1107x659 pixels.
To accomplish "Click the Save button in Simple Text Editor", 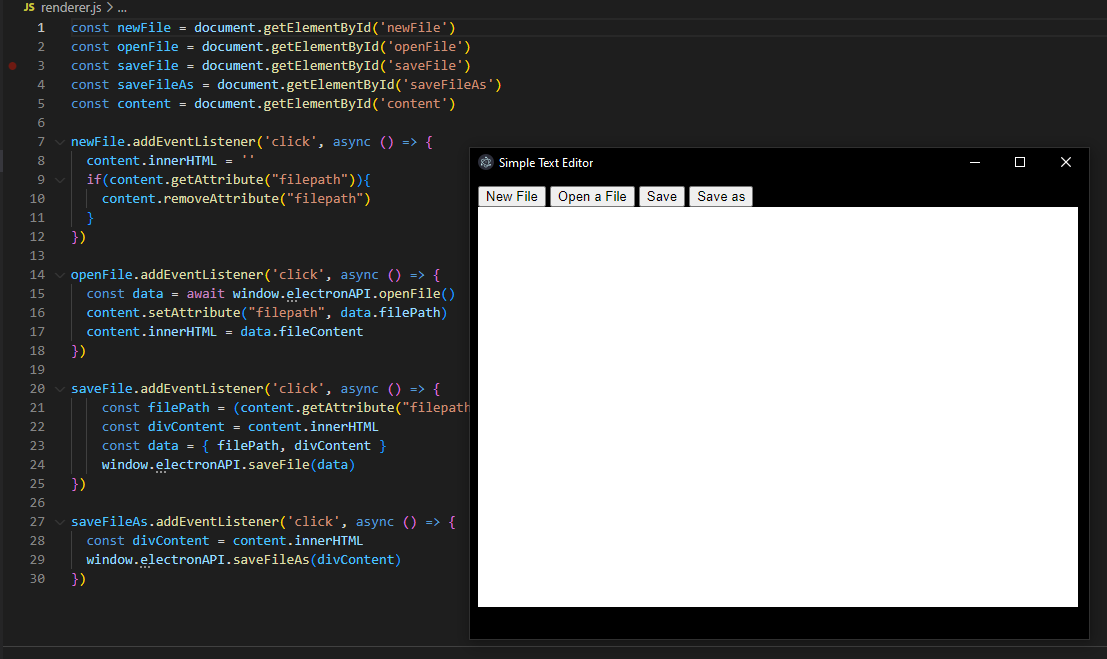I will (x=662, y=196).
